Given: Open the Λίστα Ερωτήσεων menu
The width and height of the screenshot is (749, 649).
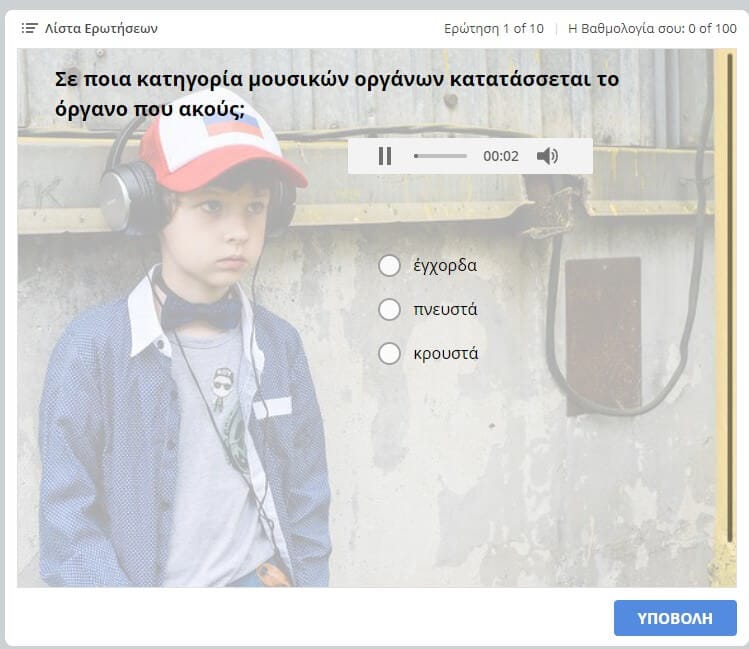Looking at the screenshot, I should coord(100,28).
